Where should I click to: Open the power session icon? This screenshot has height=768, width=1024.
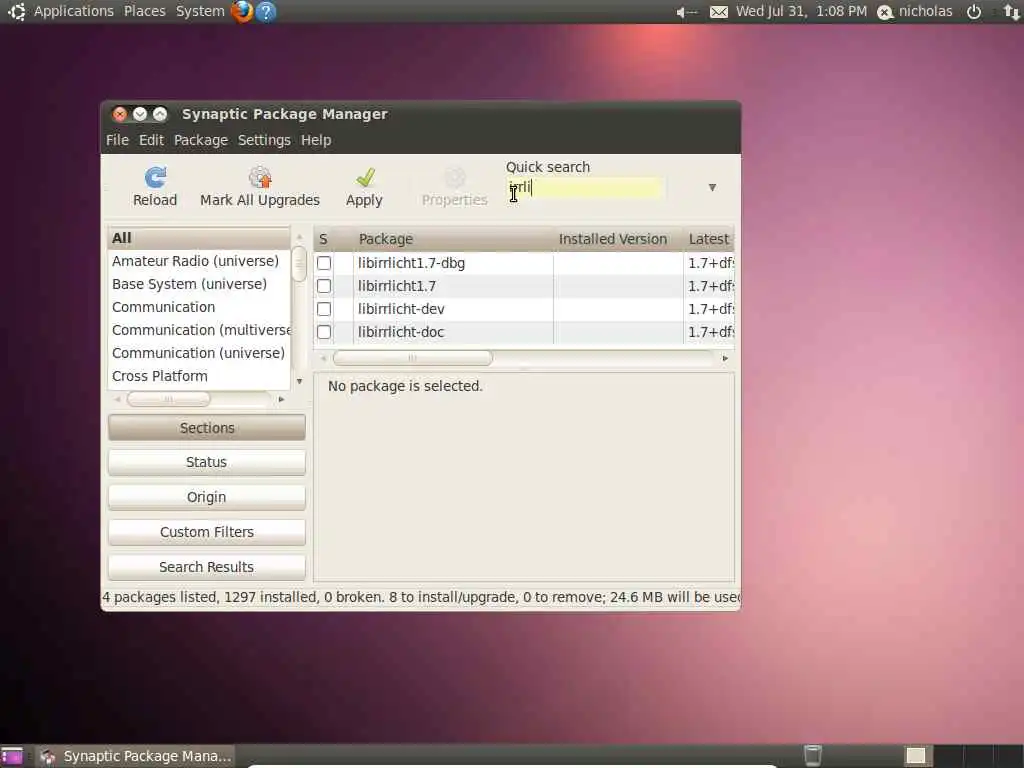tap(974, 12)
